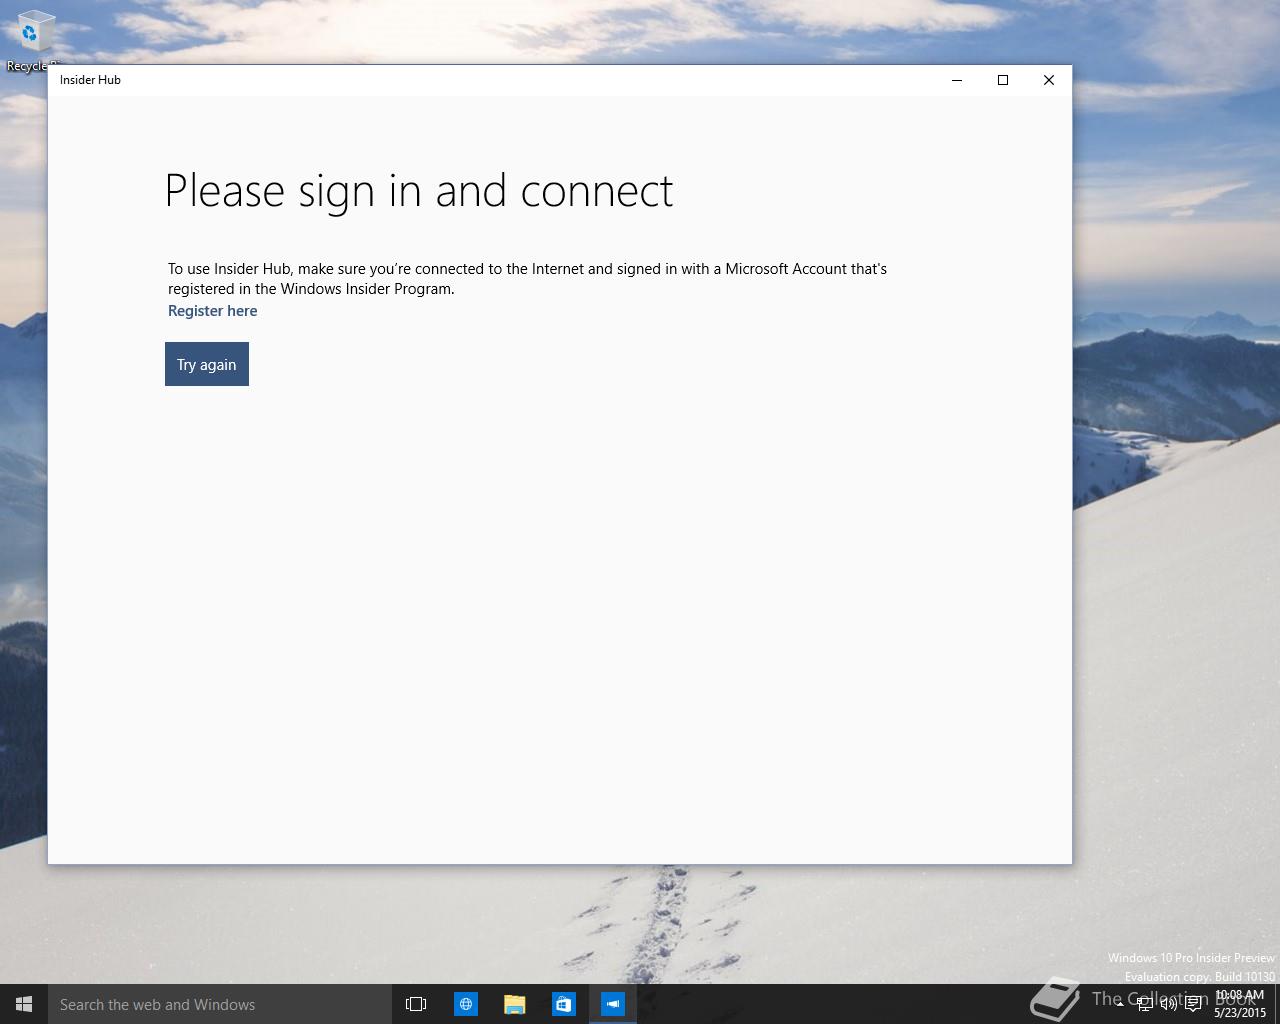Maximize the Insider Hub window
The height and width of the screenshot is (1024, 1280).
pos(1003,80)
